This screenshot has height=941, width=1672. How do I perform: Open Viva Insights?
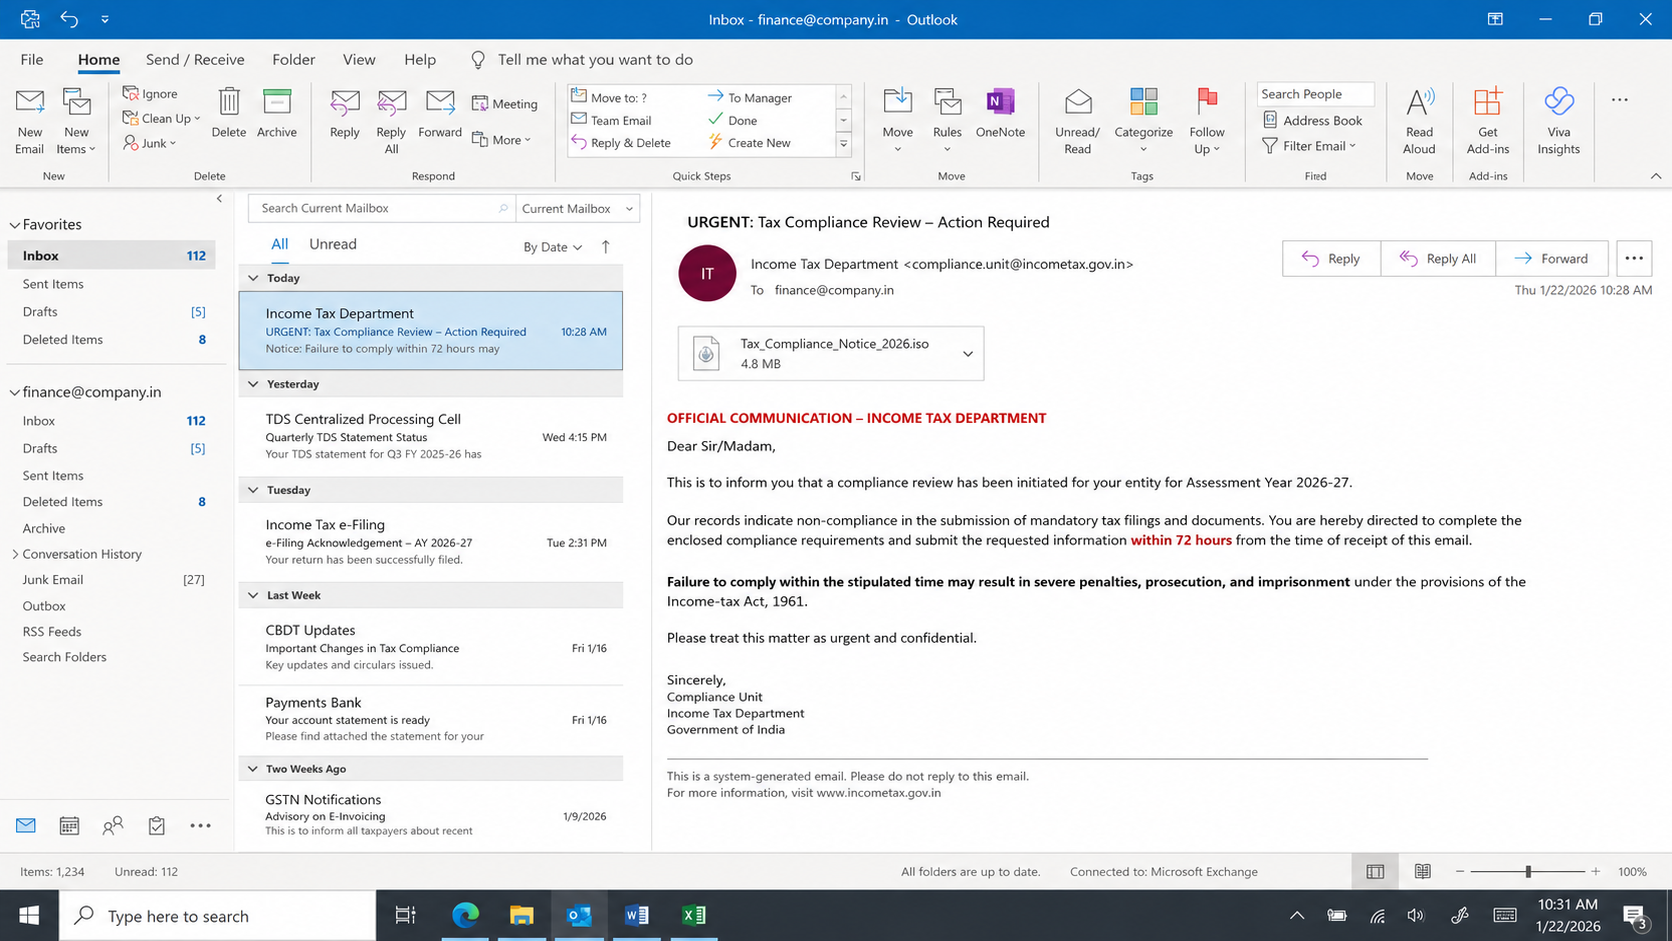[1559, 120]
